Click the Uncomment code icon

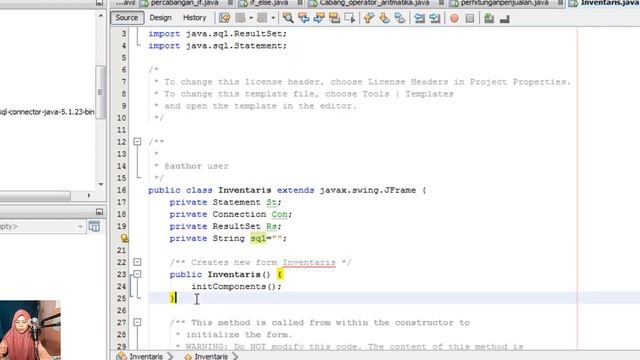[504, 19]
